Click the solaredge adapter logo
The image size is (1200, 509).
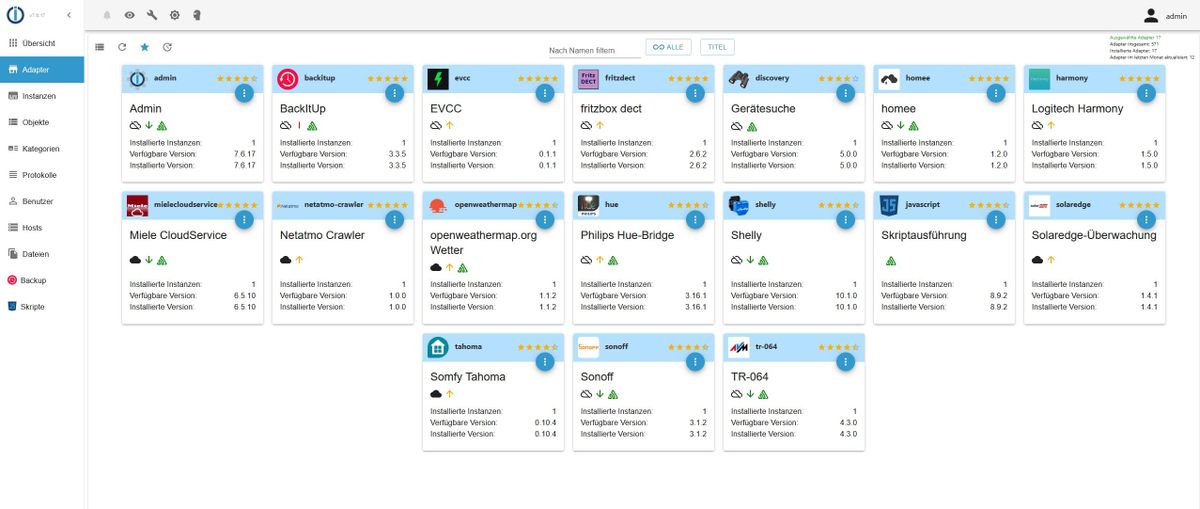[1039, 204]
